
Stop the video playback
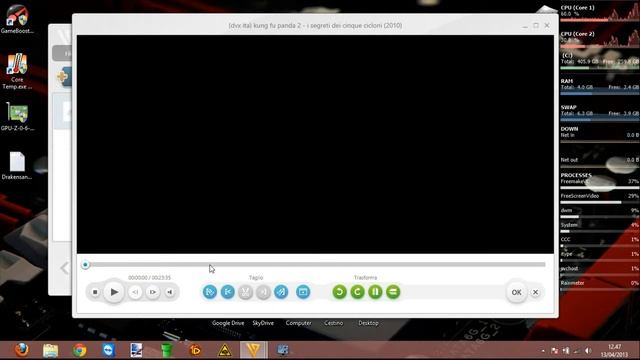coord(95,292)
